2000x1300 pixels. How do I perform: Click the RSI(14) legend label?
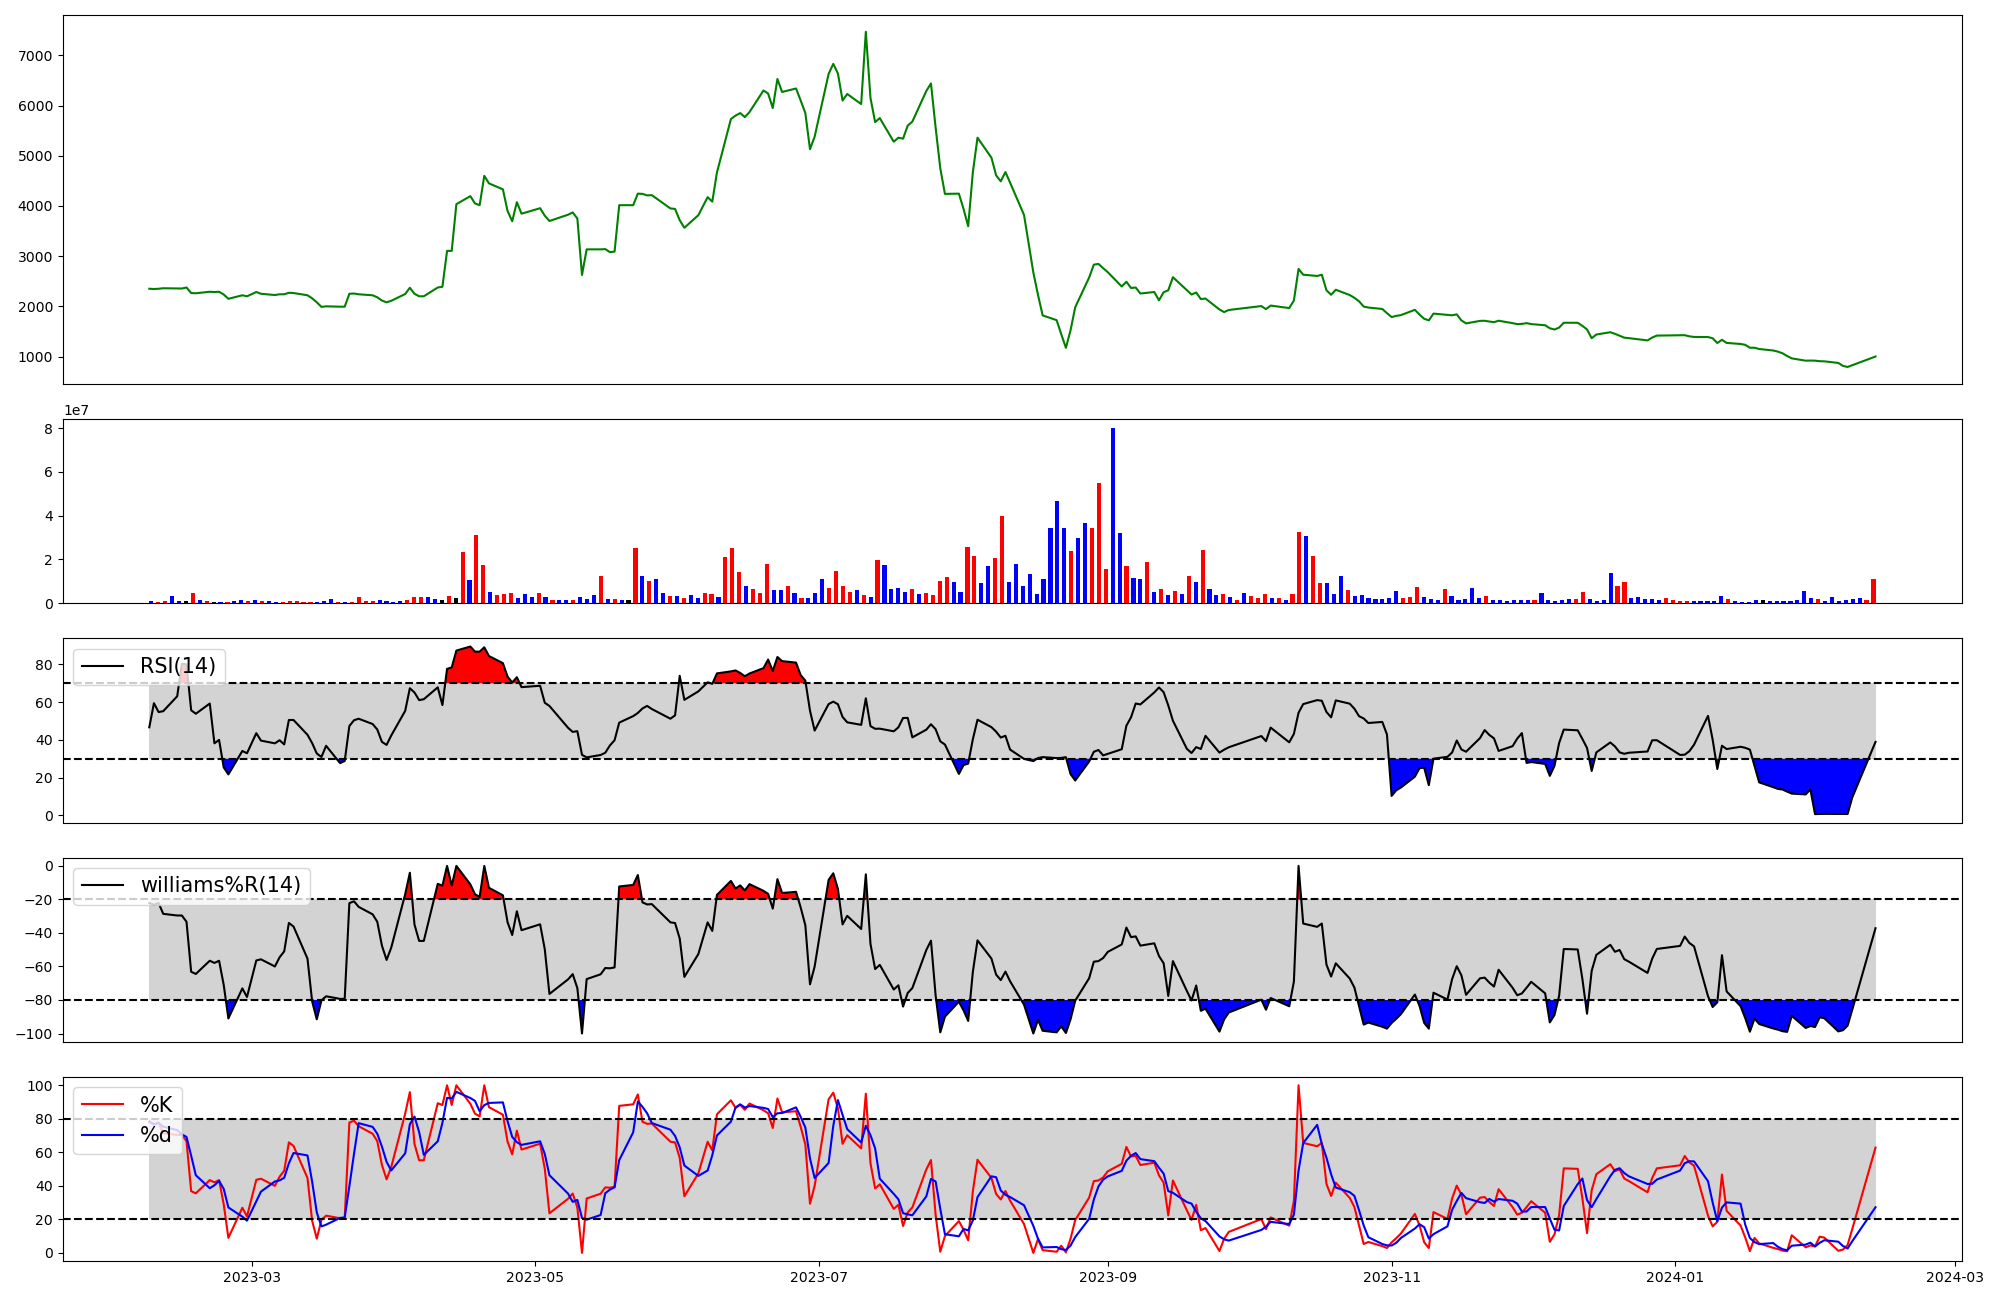pyautogui.click(x=177, y=666)
